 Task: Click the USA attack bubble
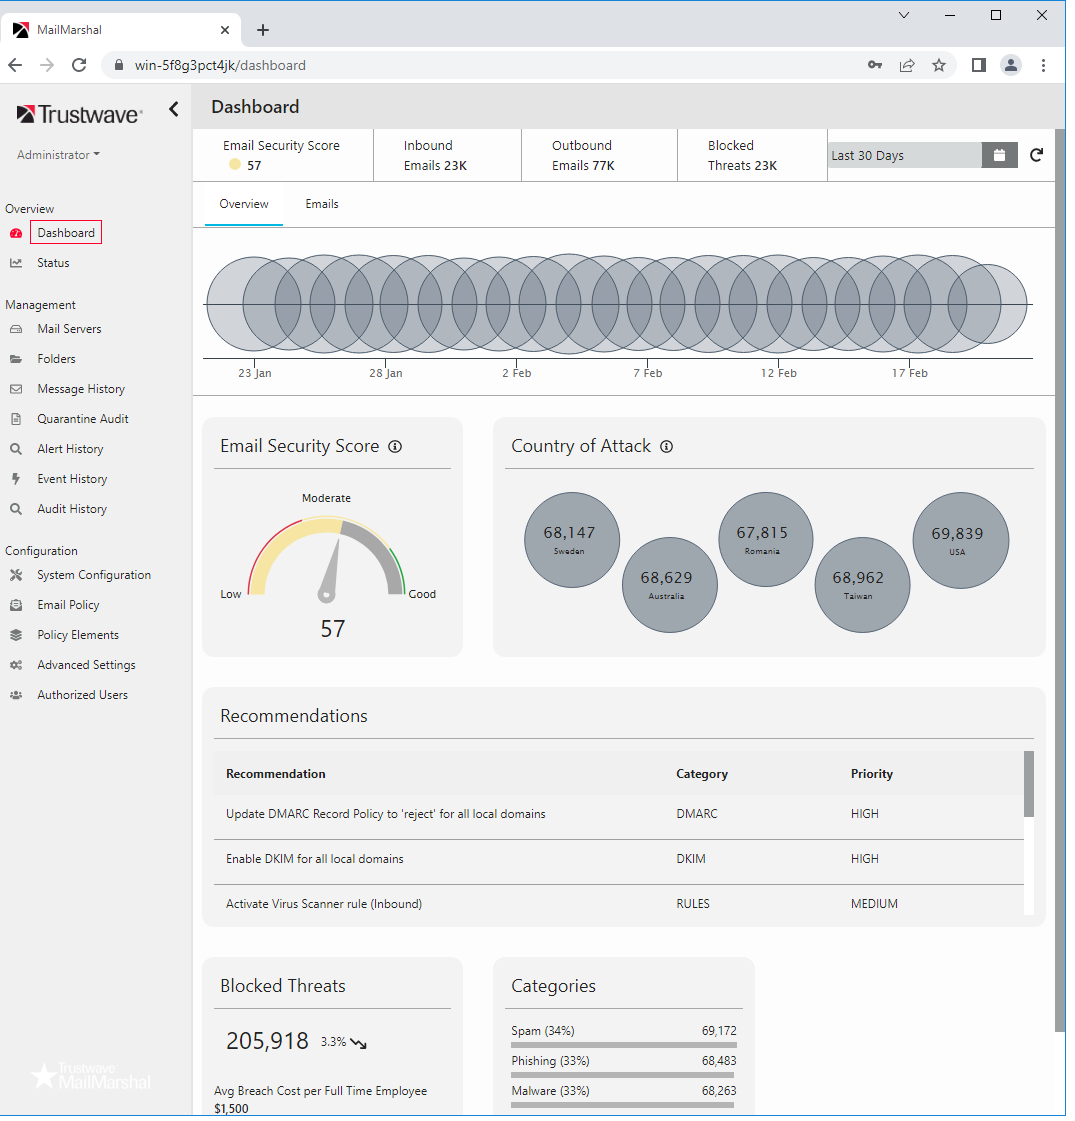tap(960, 540)
